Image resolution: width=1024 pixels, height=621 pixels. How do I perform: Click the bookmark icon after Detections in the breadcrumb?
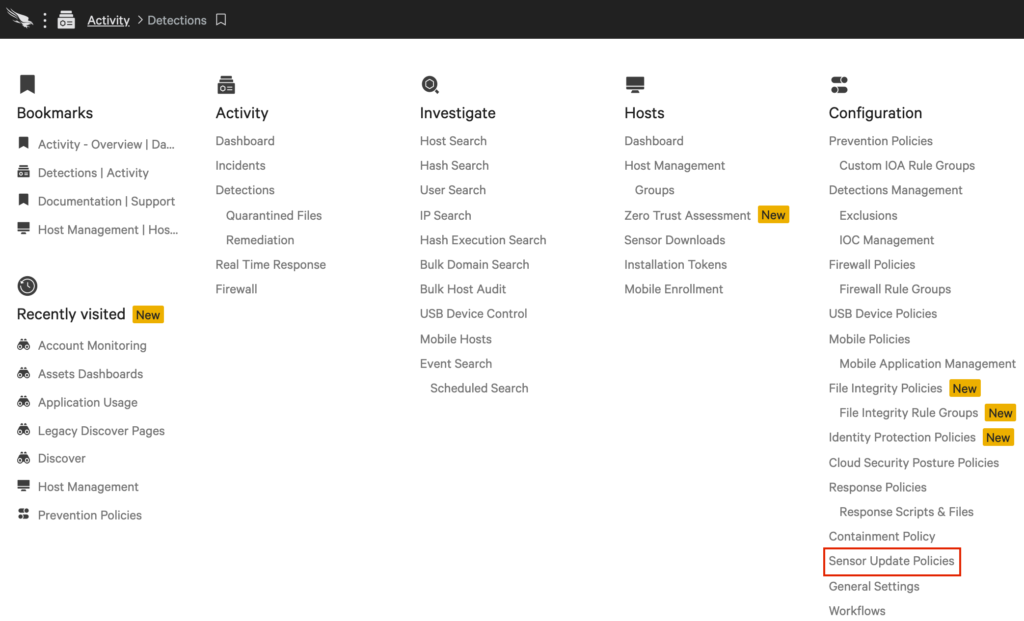click(222, 19)
